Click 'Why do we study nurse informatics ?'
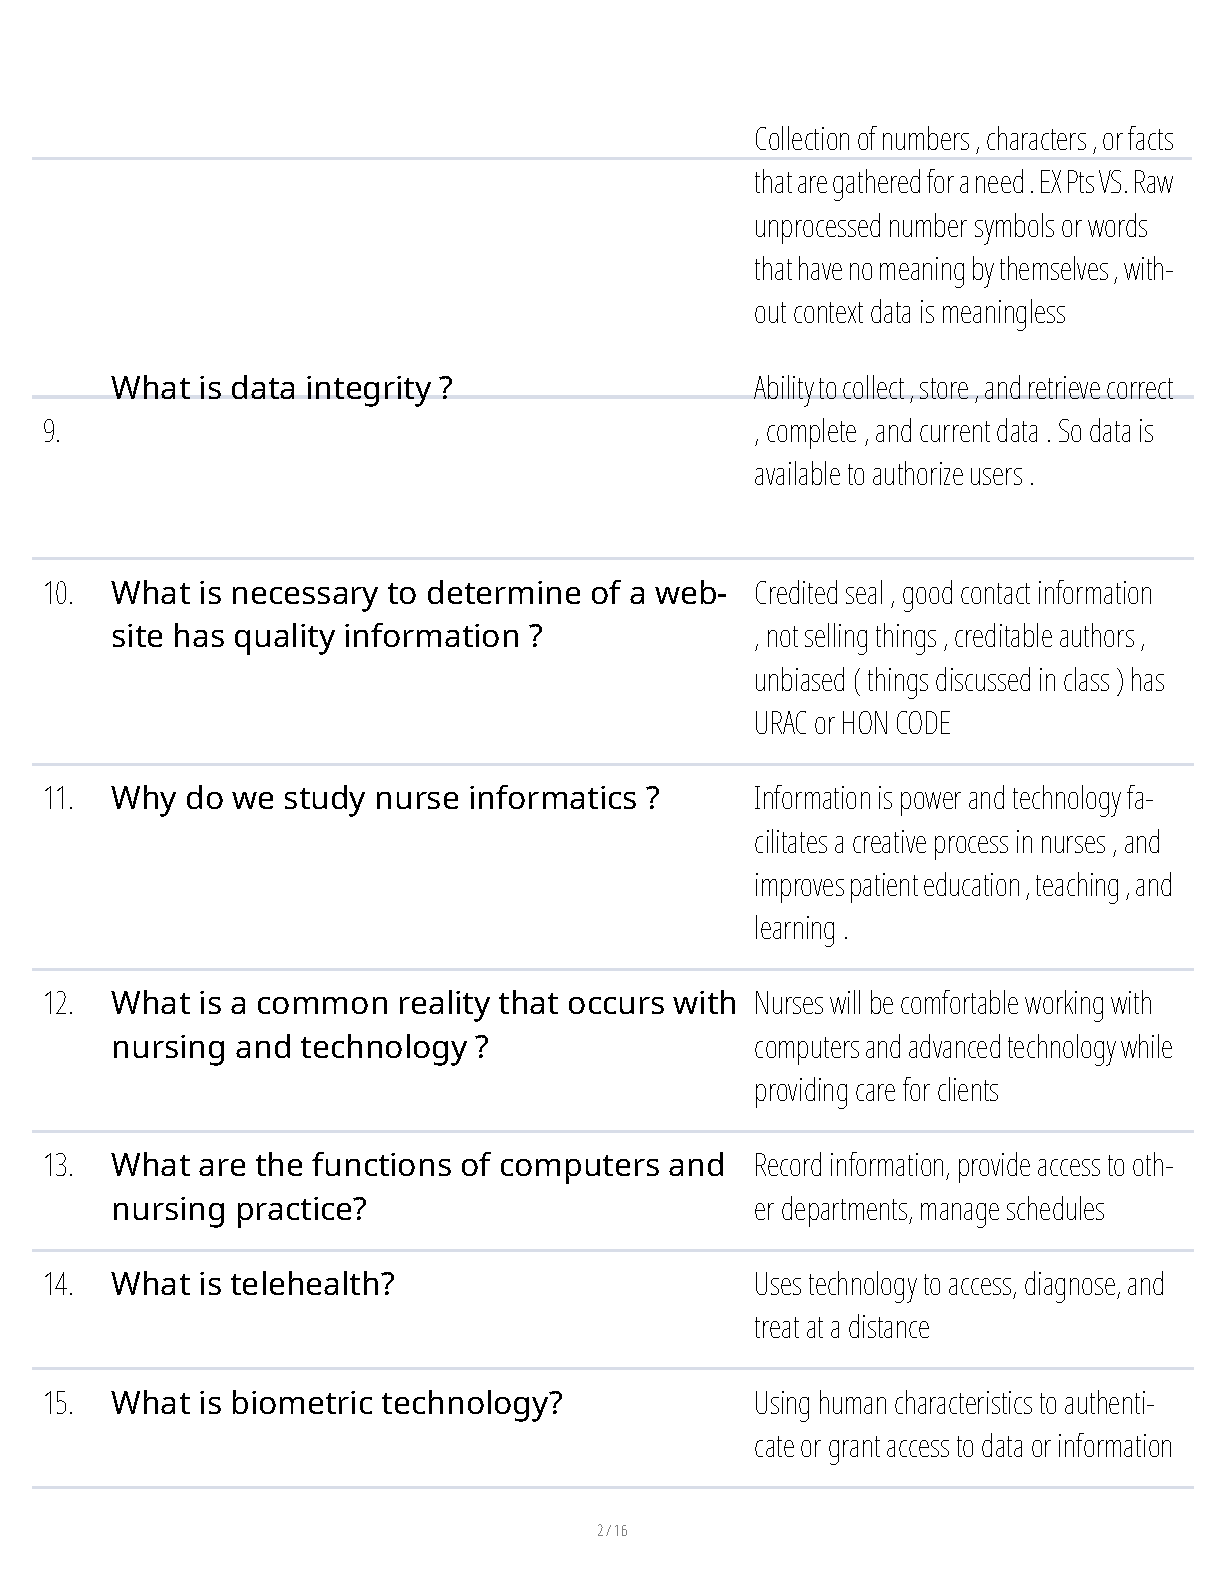The image size is (1224, 1584). [385, 798]
